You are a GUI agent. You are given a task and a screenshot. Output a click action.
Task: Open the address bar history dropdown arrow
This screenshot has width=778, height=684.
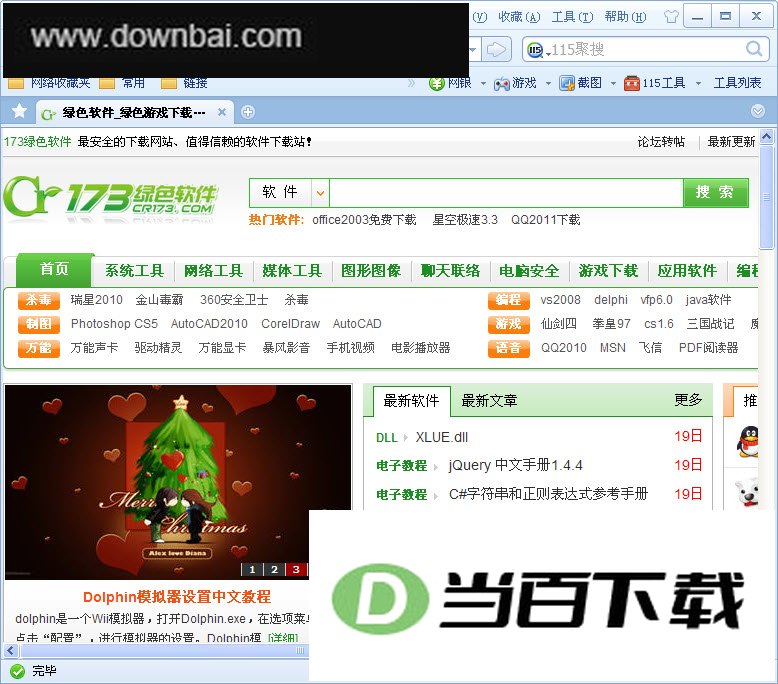[x=474, y=50]
